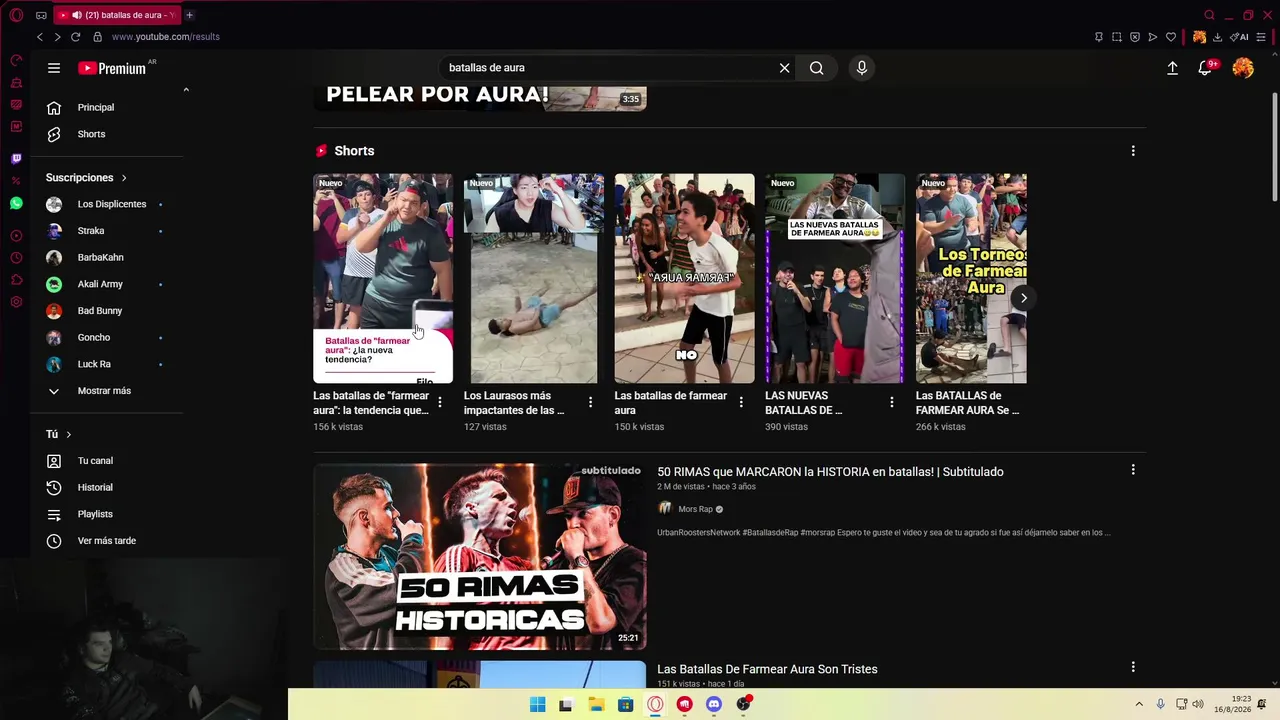Run the search with the magnifier button
Image resolution: width=1280 pixels, height=720 pixels.
(817, 68)
